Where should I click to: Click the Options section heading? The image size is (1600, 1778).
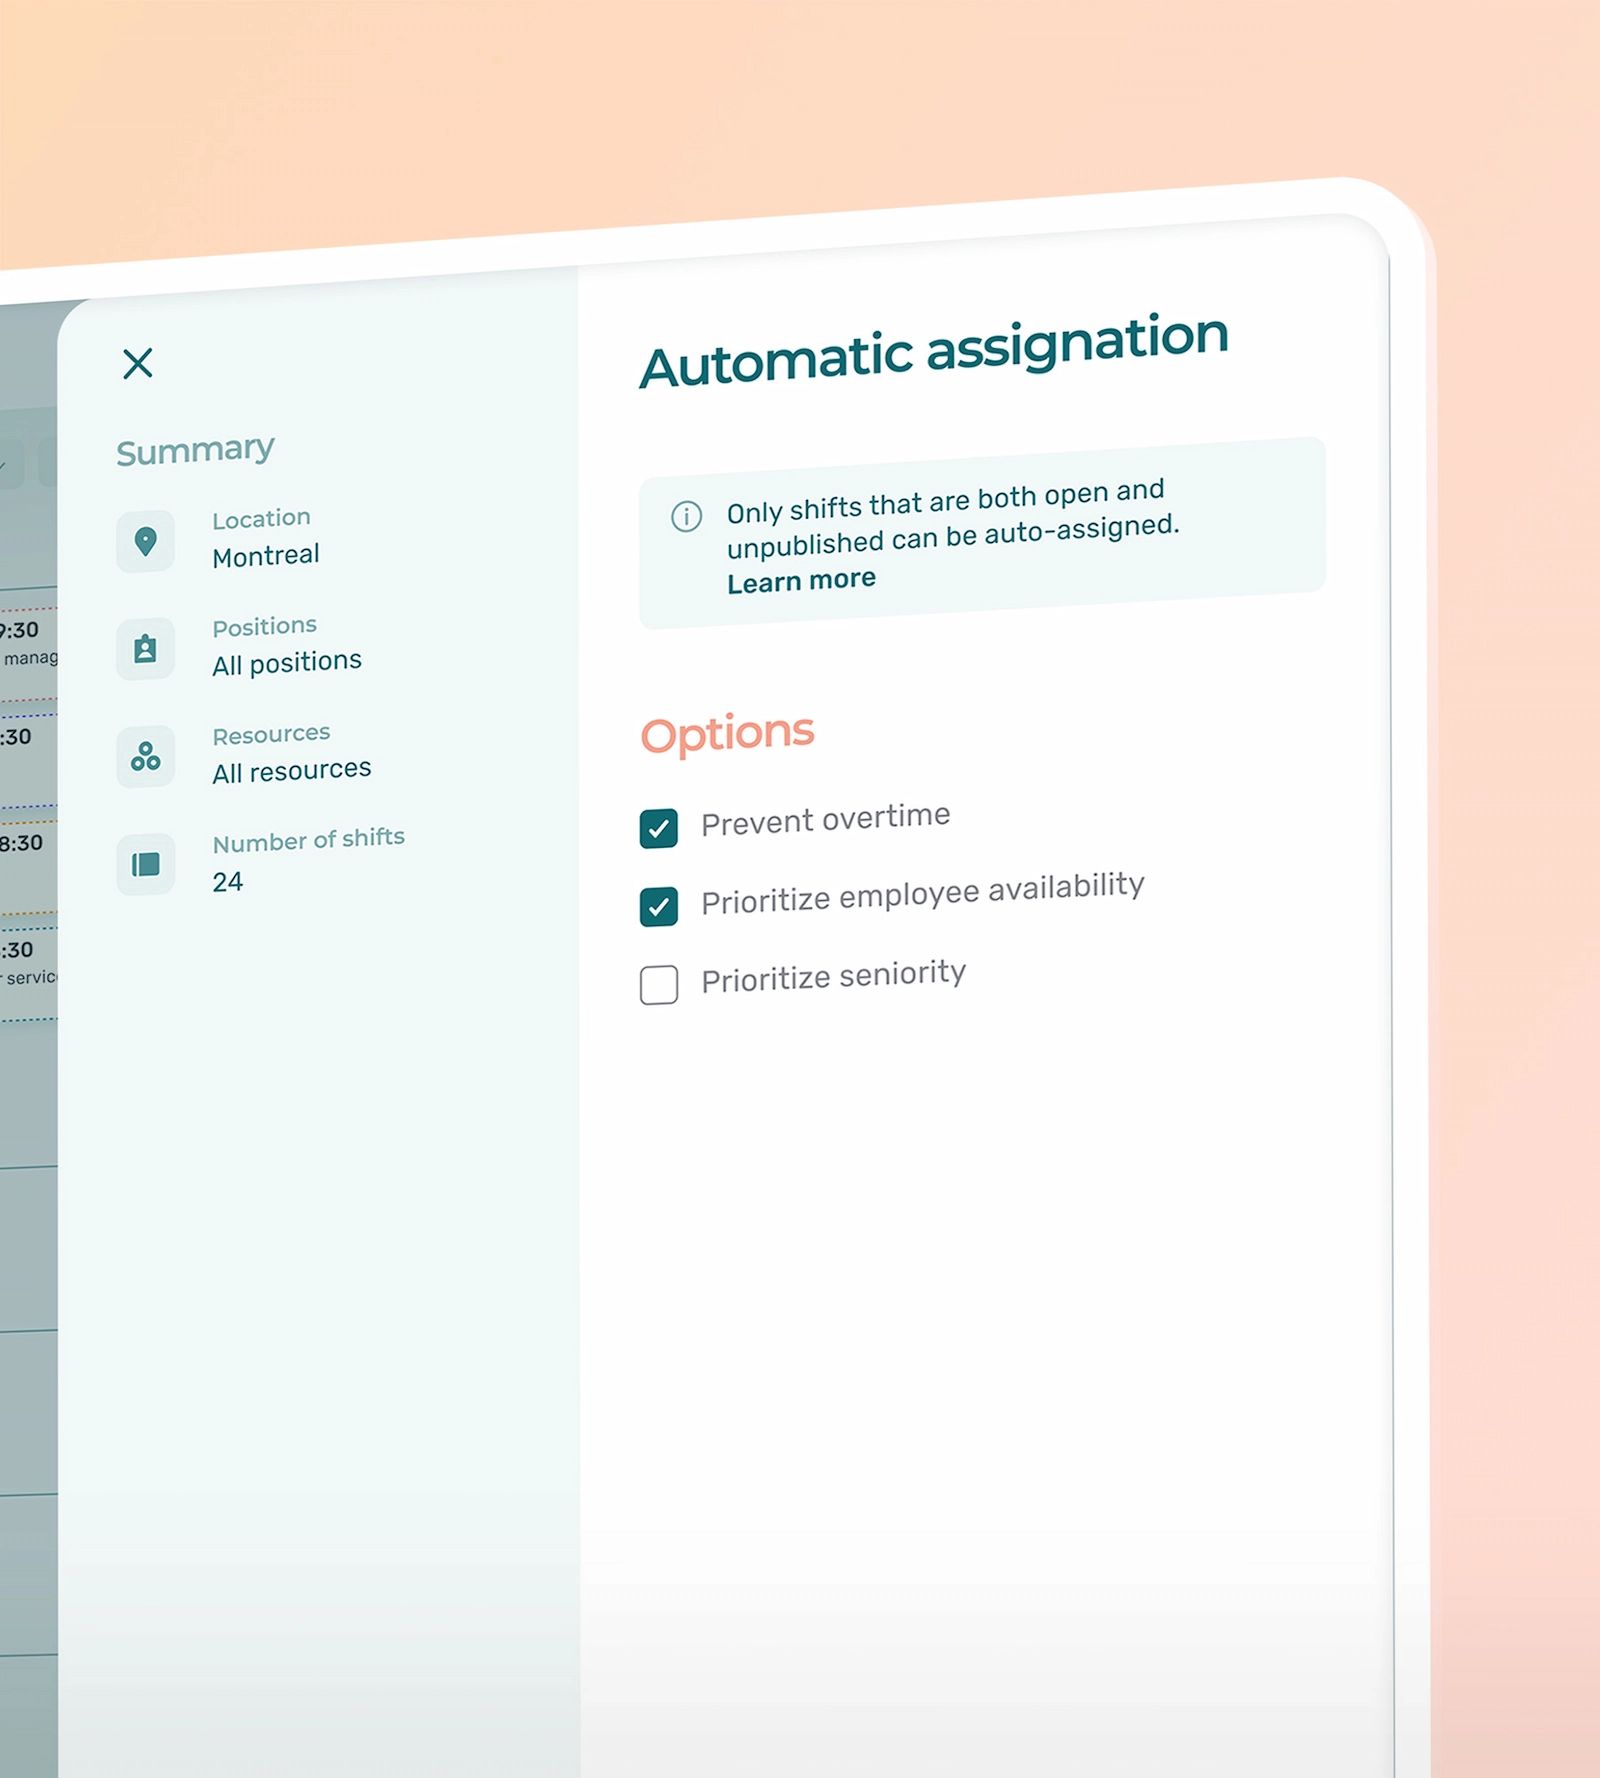click(x=727, y=733)
